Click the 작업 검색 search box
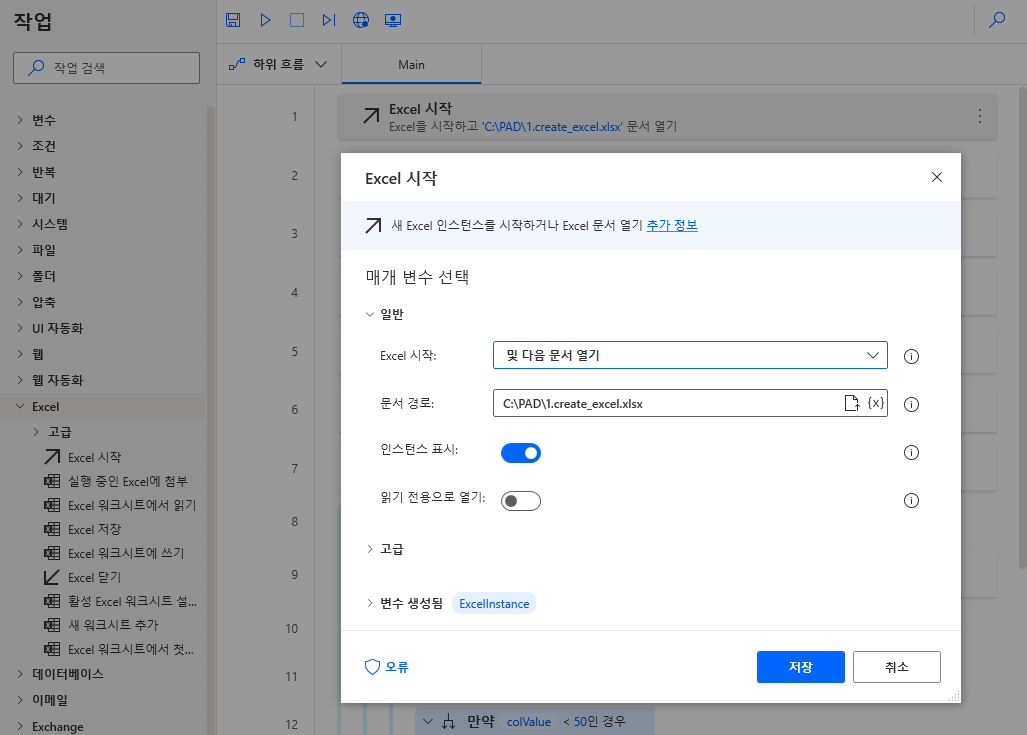Image resolution: width=1027 pixels, height=735 pixels. coord(106,68)
